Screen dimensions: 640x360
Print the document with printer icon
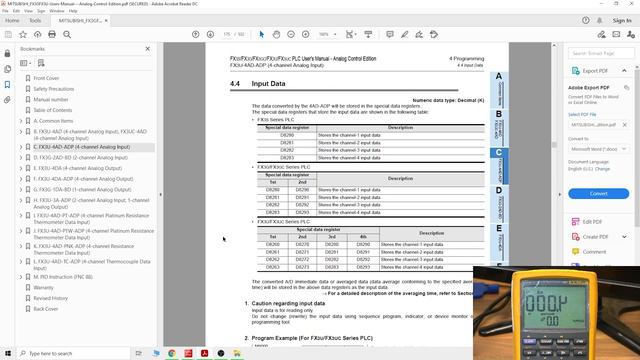52,35
